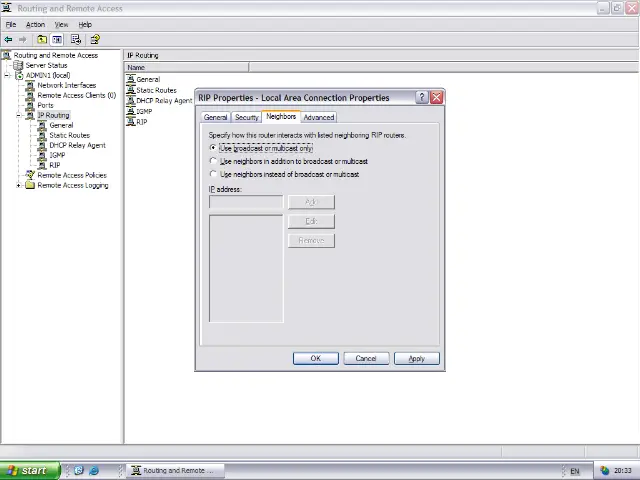Click the Up one level folder icon
Screen dimensions: 640x480
[42, 40]
